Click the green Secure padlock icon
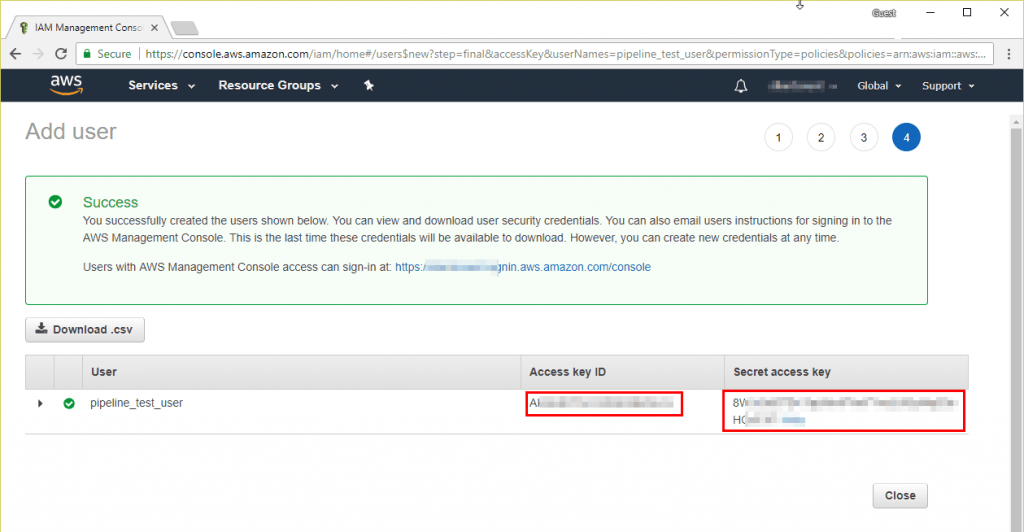Viewport: 1024px width, 532px height. point(88,53)
